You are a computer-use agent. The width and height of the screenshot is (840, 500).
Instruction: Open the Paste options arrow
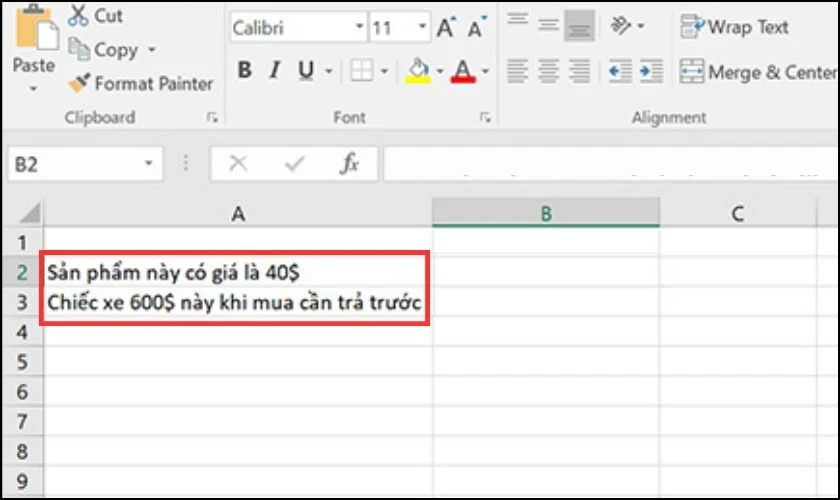click(x=33, y=88)
